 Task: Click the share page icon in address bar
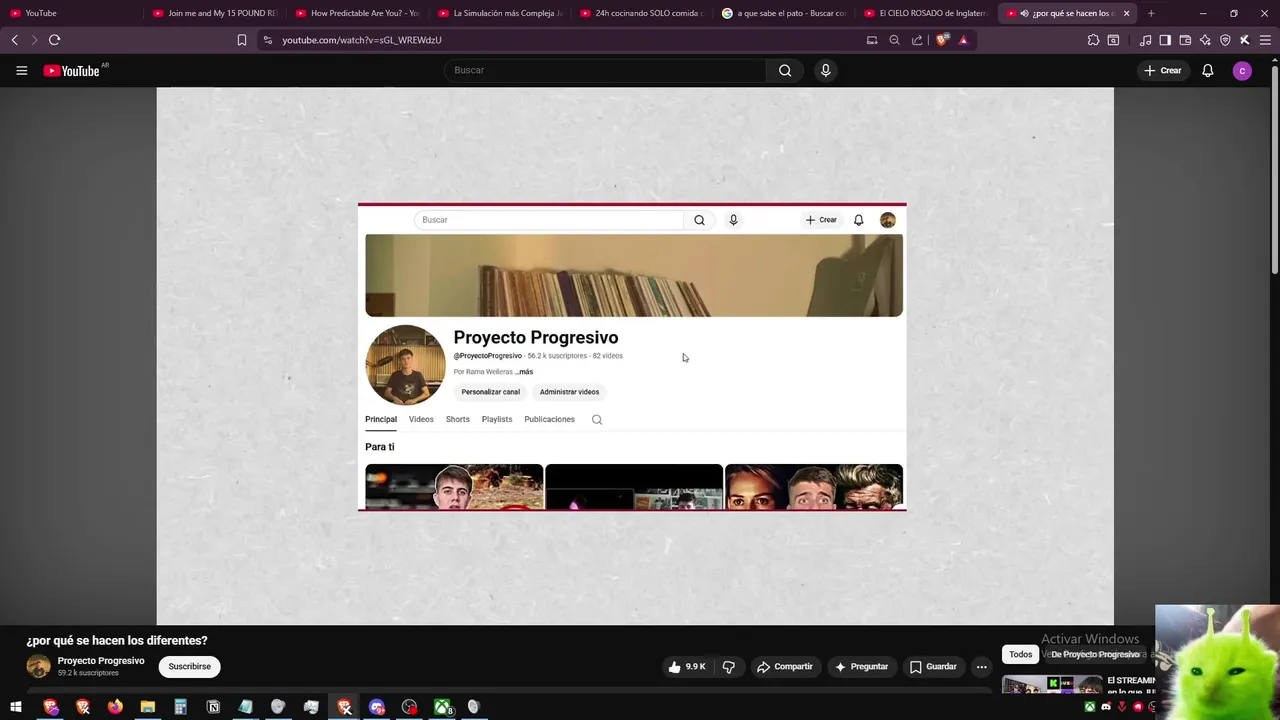917,40
